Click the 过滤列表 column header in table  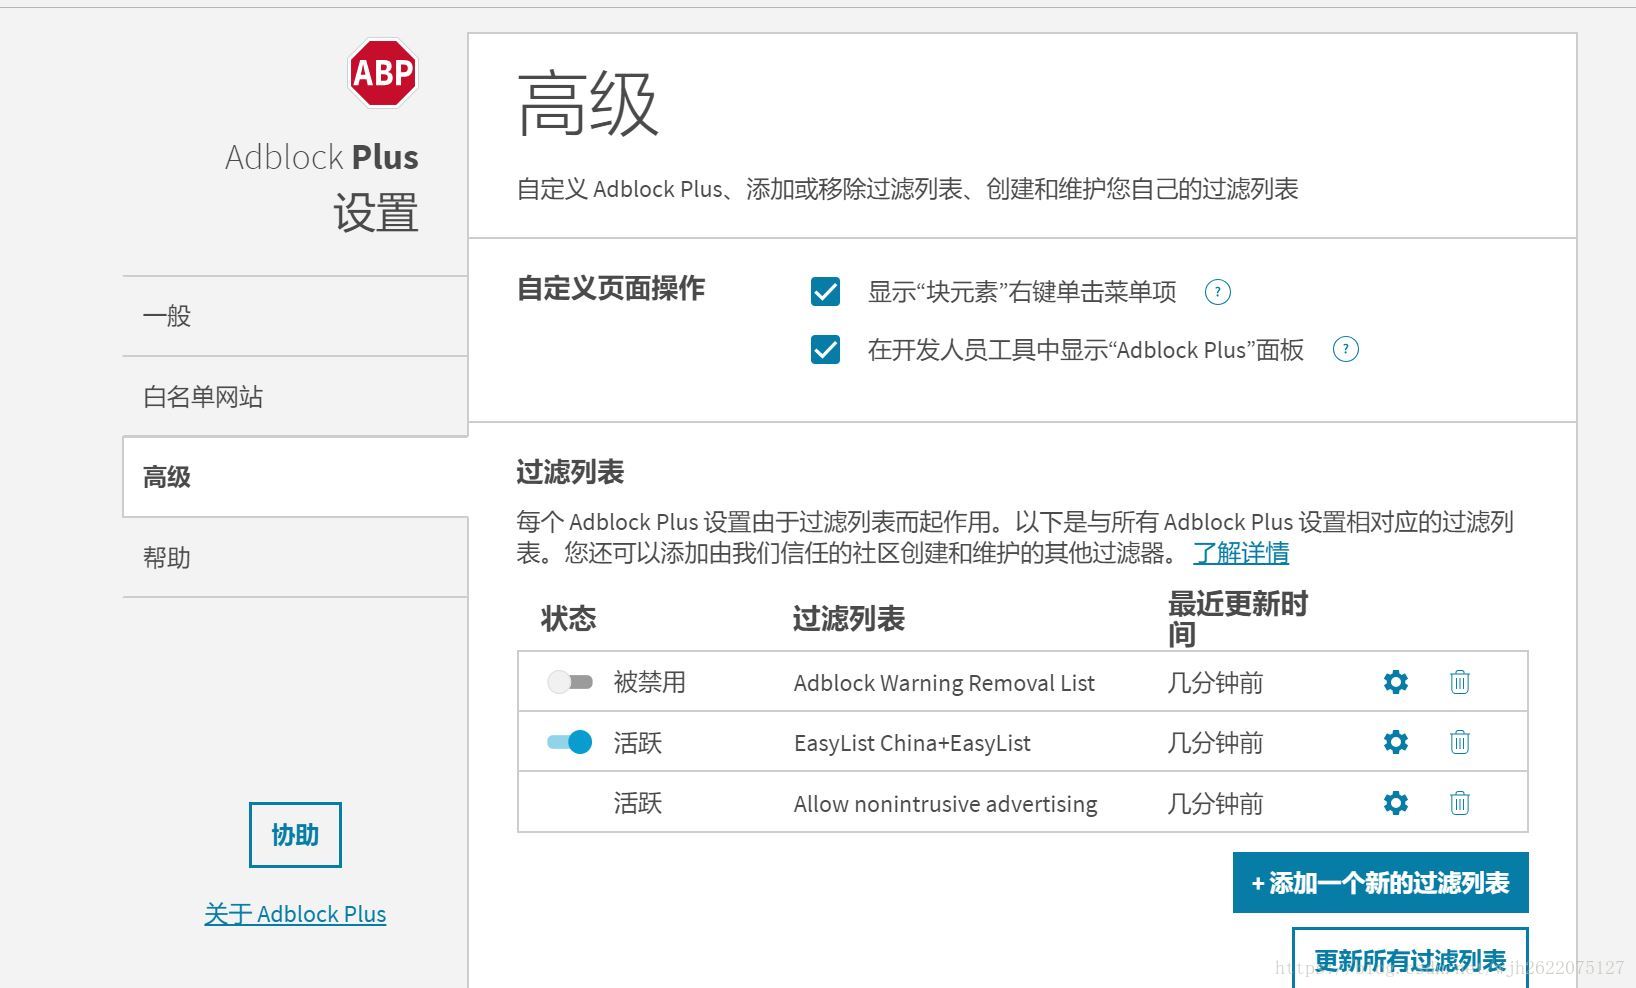click(x=848, y=619)
